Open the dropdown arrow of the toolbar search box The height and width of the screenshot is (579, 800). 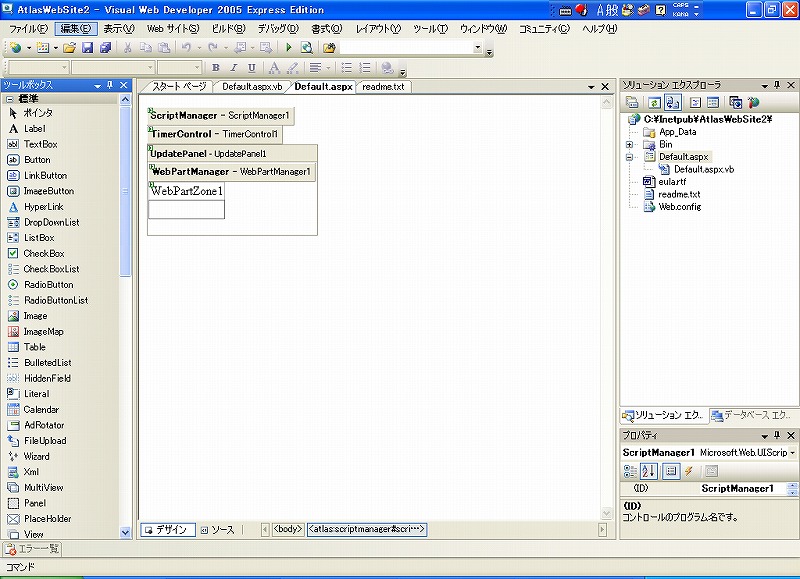point(478,48)
